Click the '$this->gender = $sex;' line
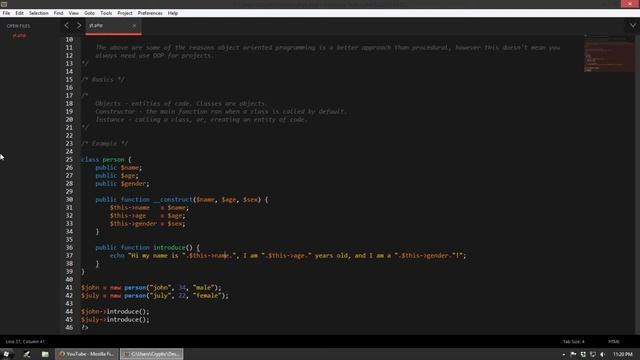The width and height of the screenshot is (640, 360). pyautogui.click(x=147, y=224)
